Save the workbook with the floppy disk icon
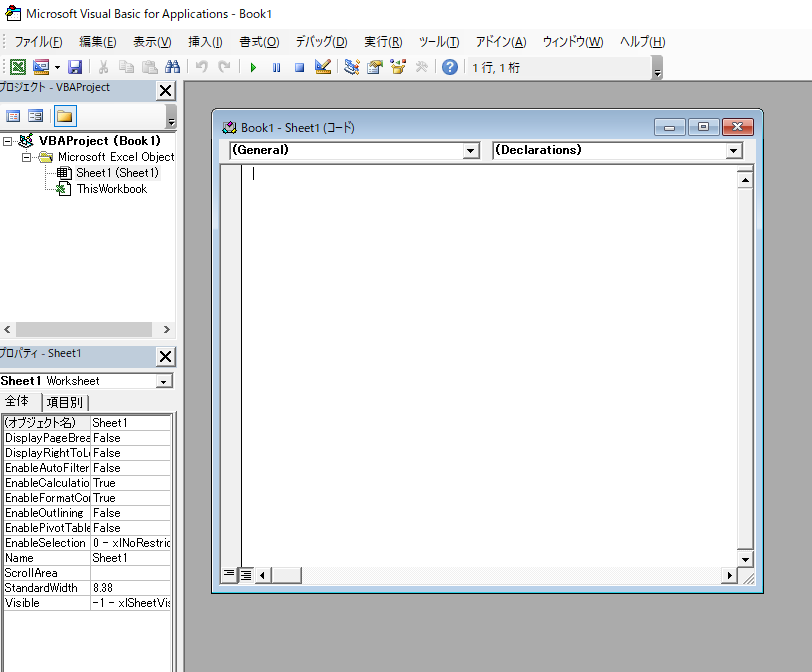The width and height of the screenshot is (812, 672). click(x=75, y=67)
